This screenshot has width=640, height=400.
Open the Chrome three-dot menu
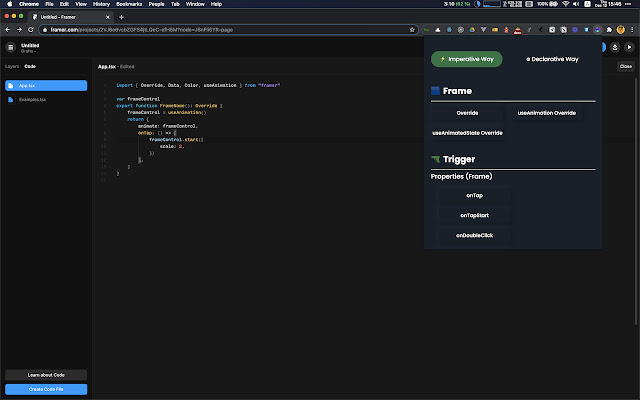point(632,29)
